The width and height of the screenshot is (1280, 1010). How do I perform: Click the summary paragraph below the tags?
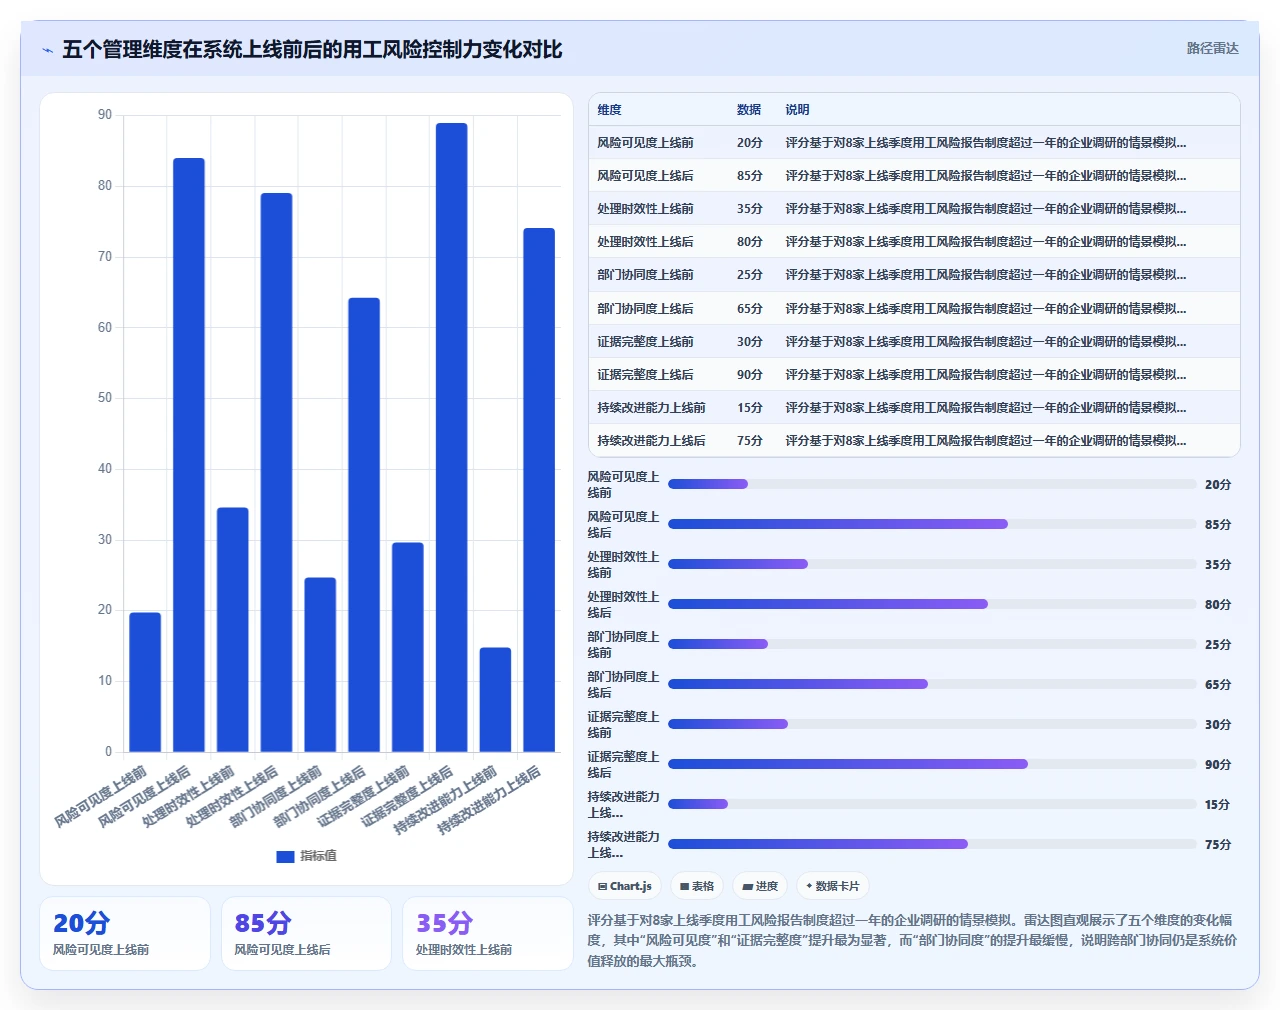pyautogui.click(x=912, y=940)
